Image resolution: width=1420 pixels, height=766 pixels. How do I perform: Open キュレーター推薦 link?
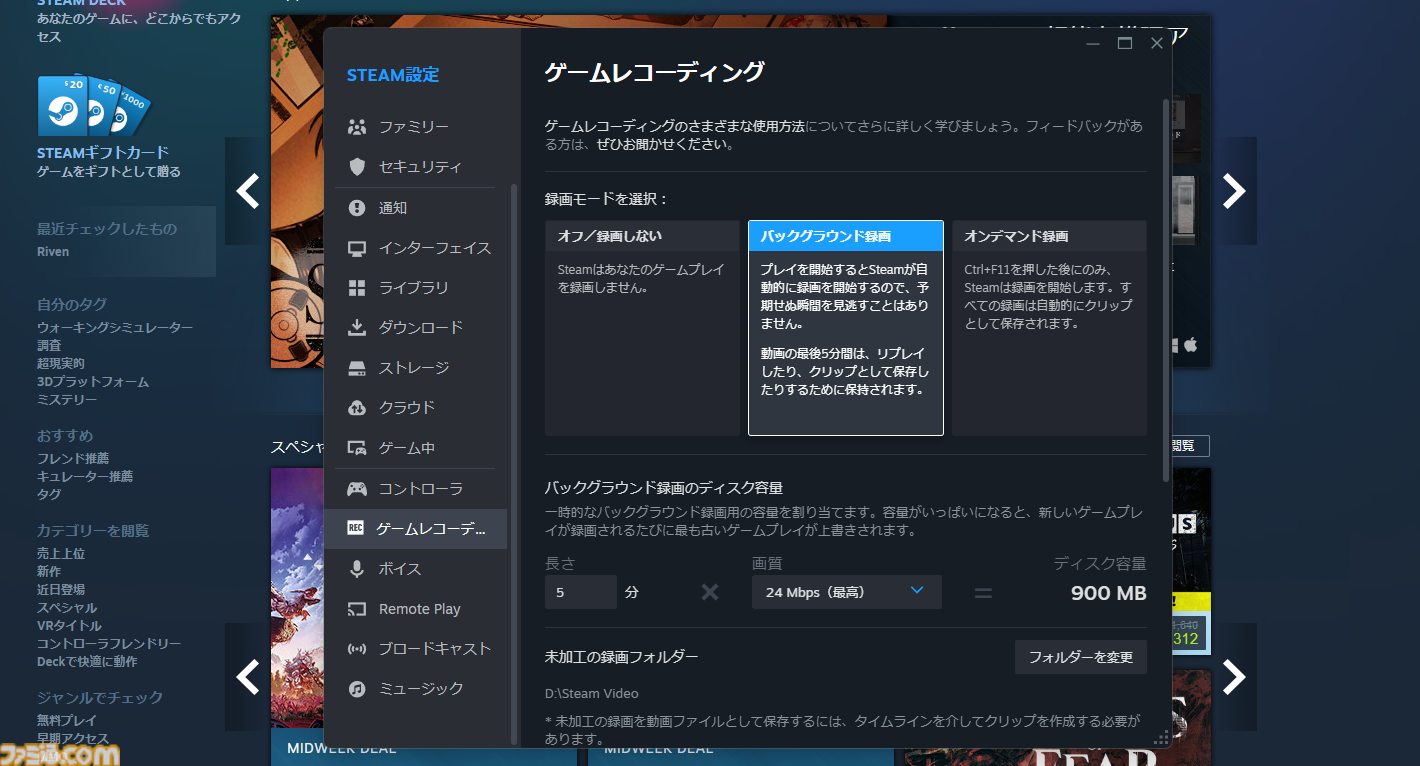coord(85,476)
